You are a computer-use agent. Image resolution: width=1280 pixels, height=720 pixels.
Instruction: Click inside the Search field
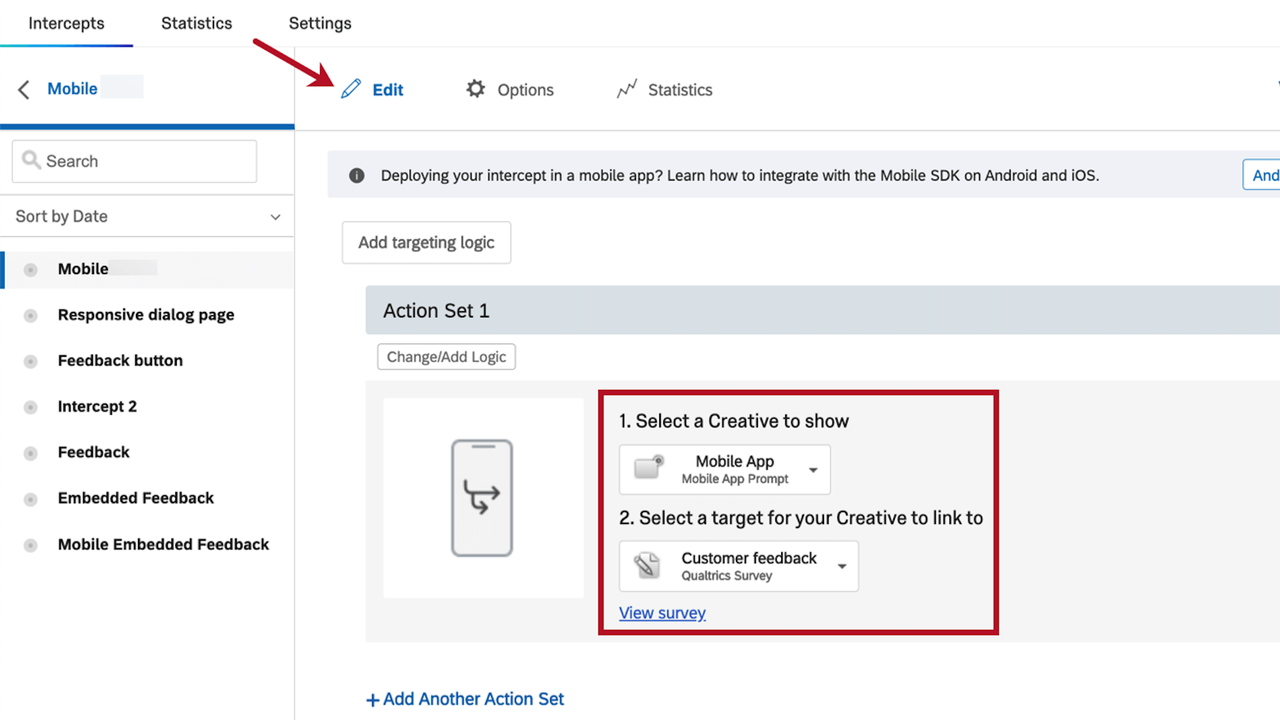click(x=134, y=161)
